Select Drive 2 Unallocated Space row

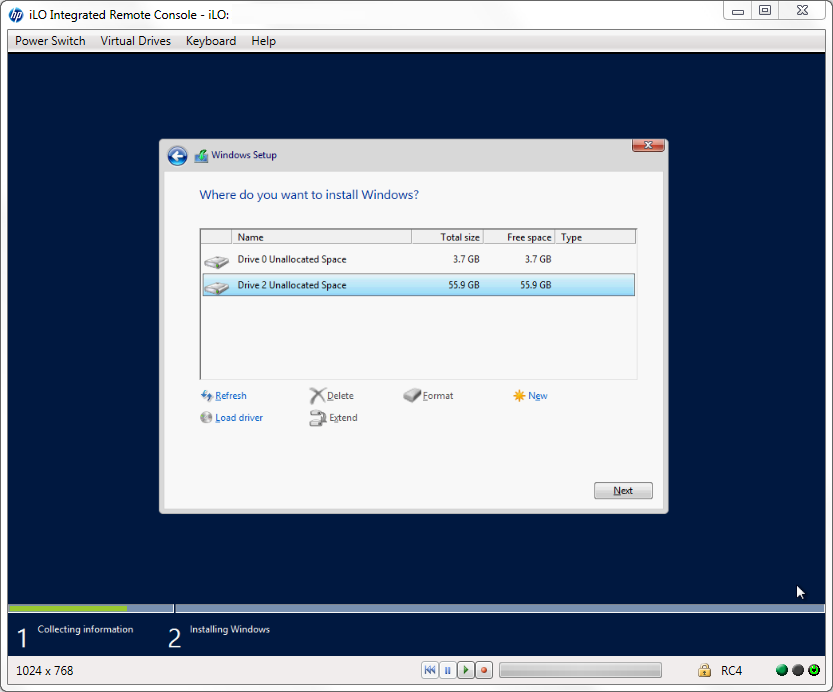(x=418, y=285)
